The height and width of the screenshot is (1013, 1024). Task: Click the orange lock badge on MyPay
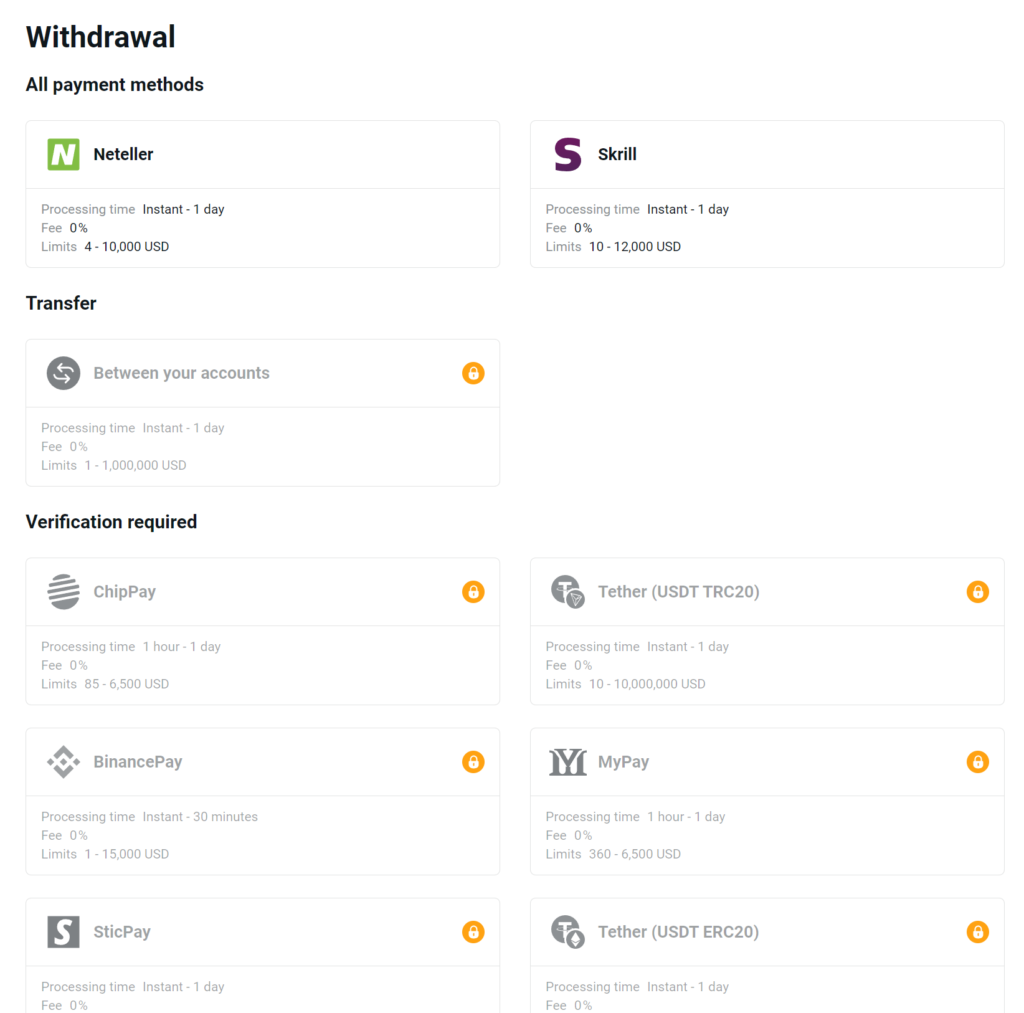click(978, 762)
